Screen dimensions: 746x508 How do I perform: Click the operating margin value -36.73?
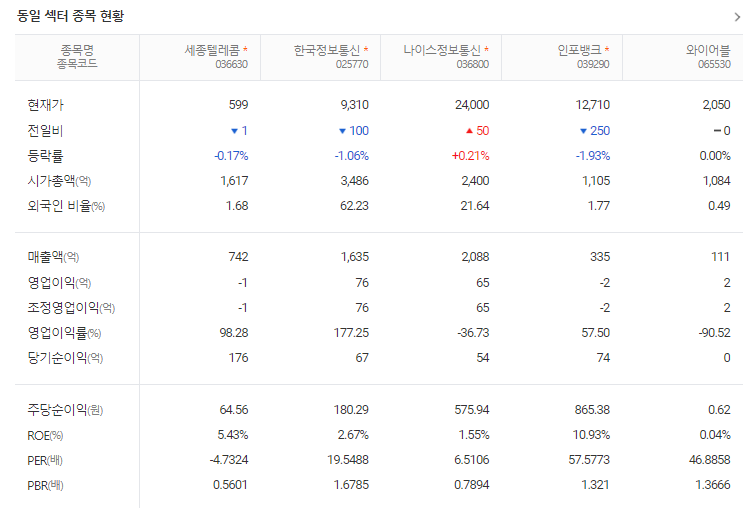(473, 333)
